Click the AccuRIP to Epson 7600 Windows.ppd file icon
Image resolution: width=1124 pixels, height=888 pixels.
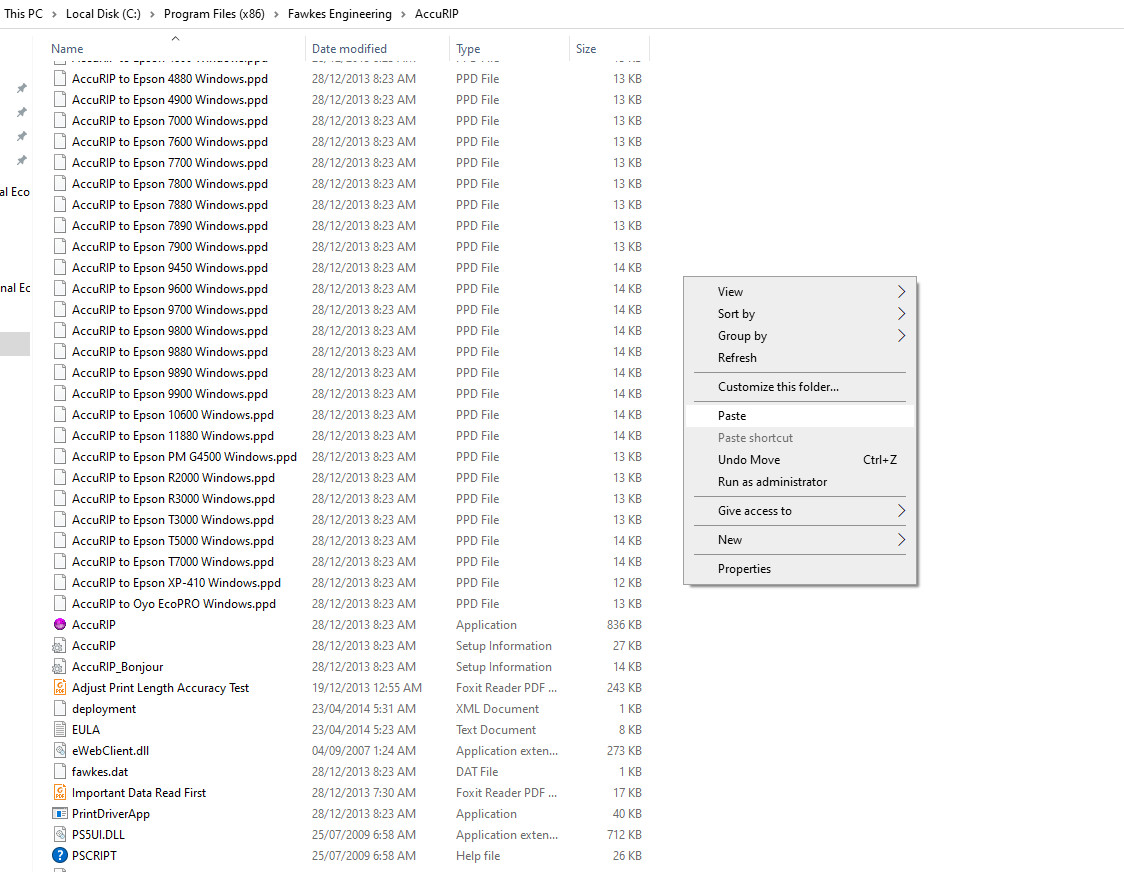tap(60, 142)
